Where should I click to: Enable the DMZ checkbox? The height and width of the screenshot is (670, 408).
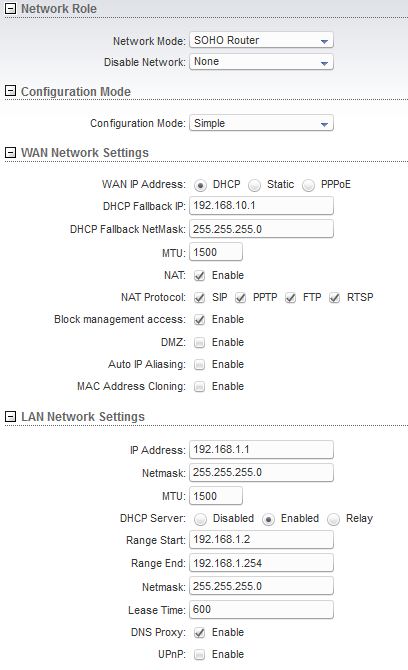200,342
